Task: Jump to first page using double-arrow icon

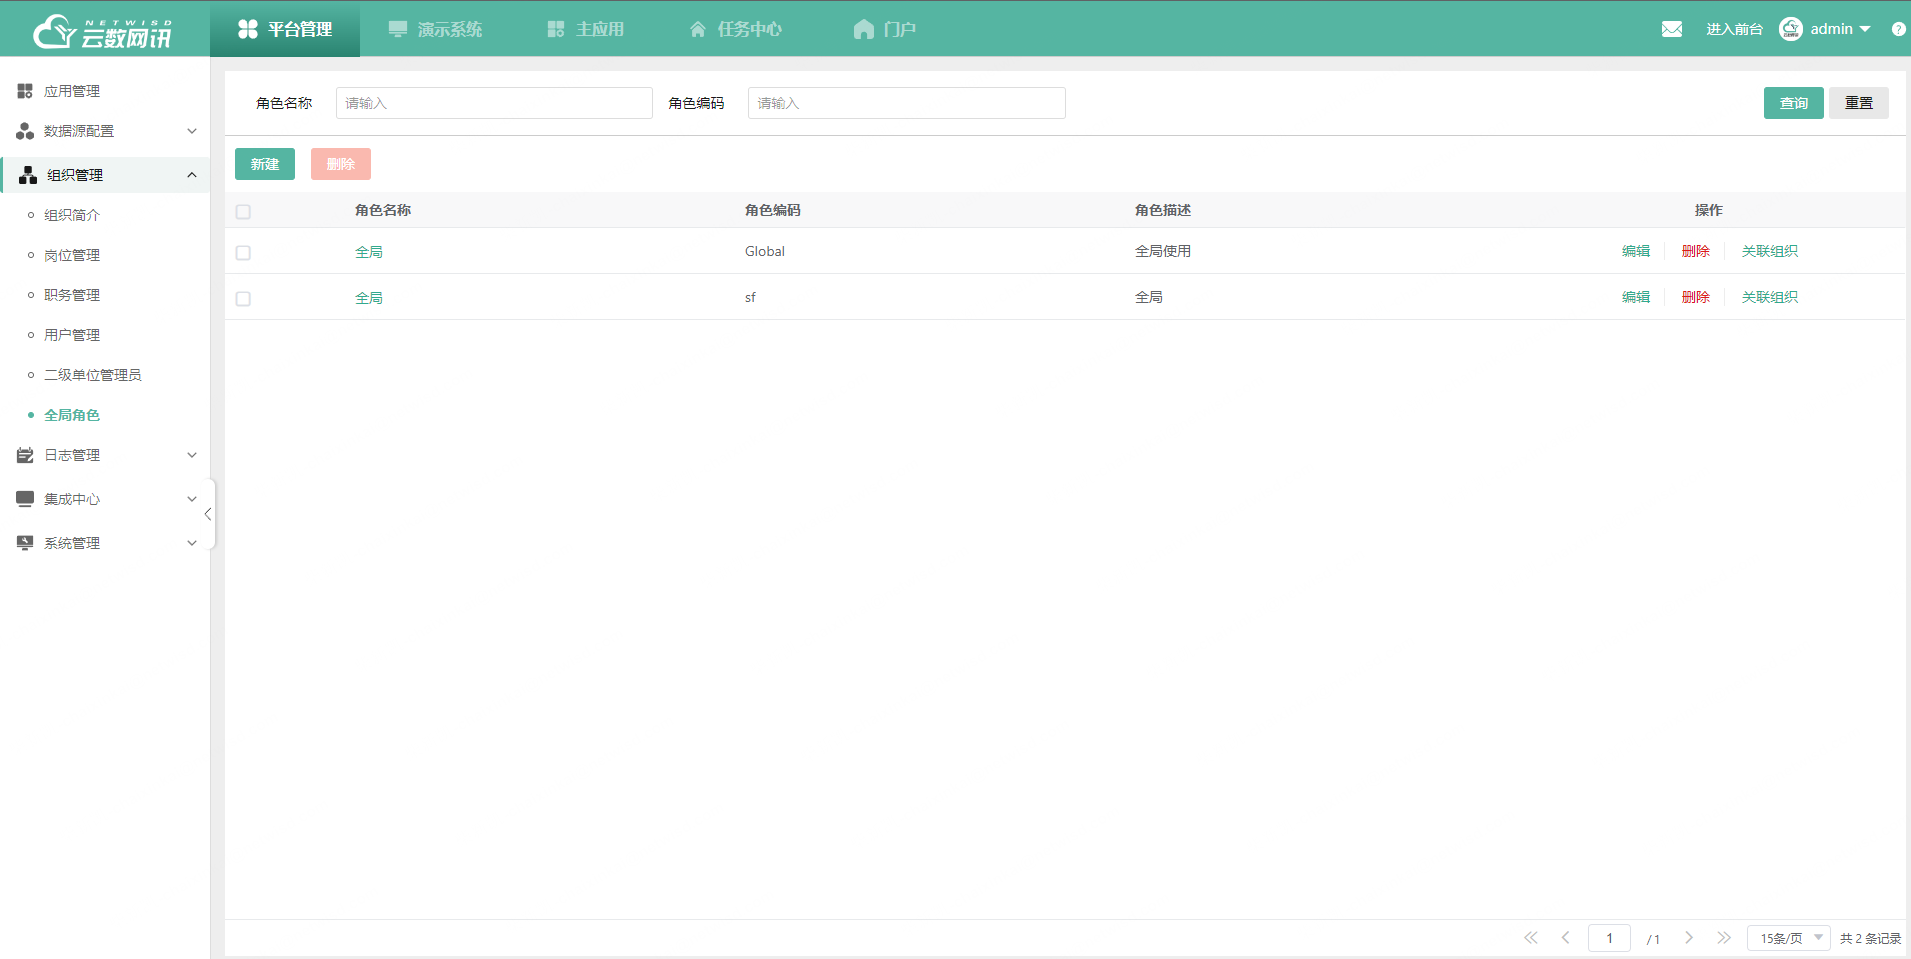Action: [x=1531, y=938]
